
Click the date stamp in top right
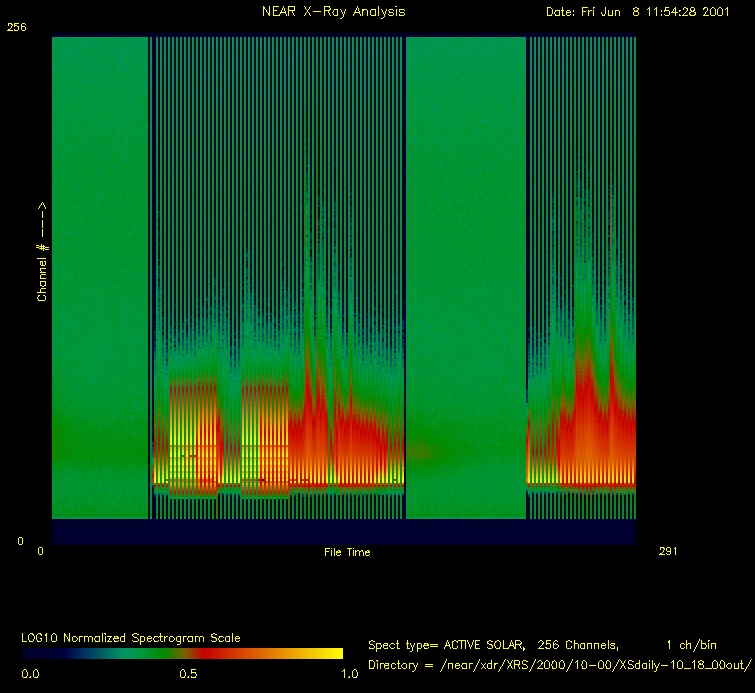[645, 11]
